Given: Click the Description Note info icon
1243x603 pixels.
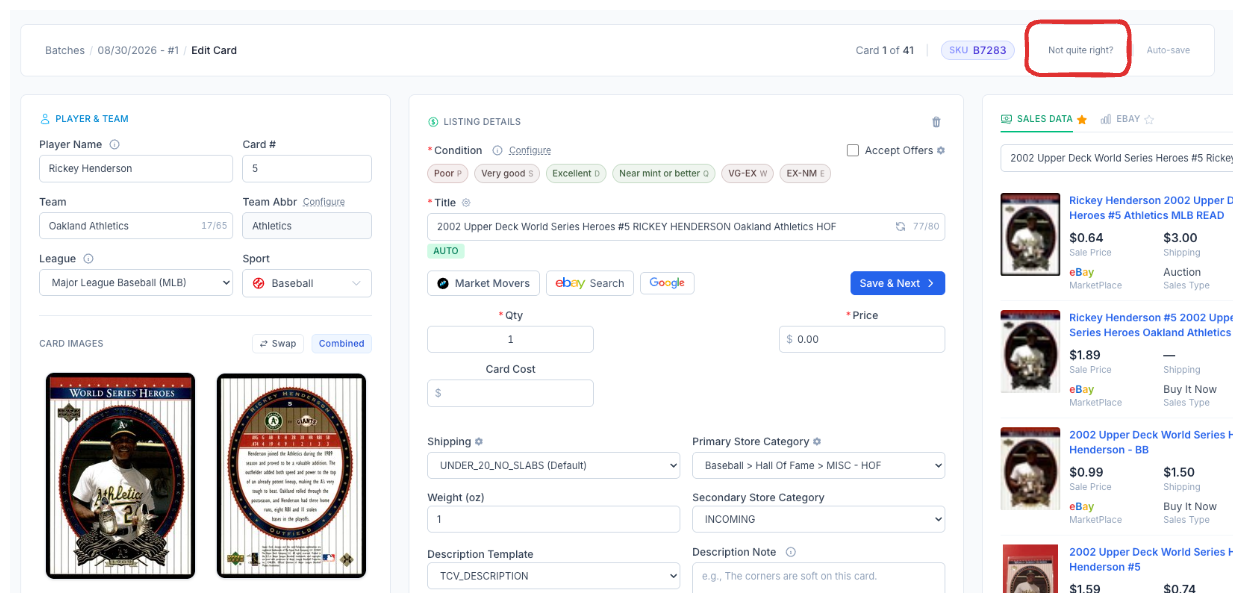Looking at the screenshot, I should coord(791,552).
